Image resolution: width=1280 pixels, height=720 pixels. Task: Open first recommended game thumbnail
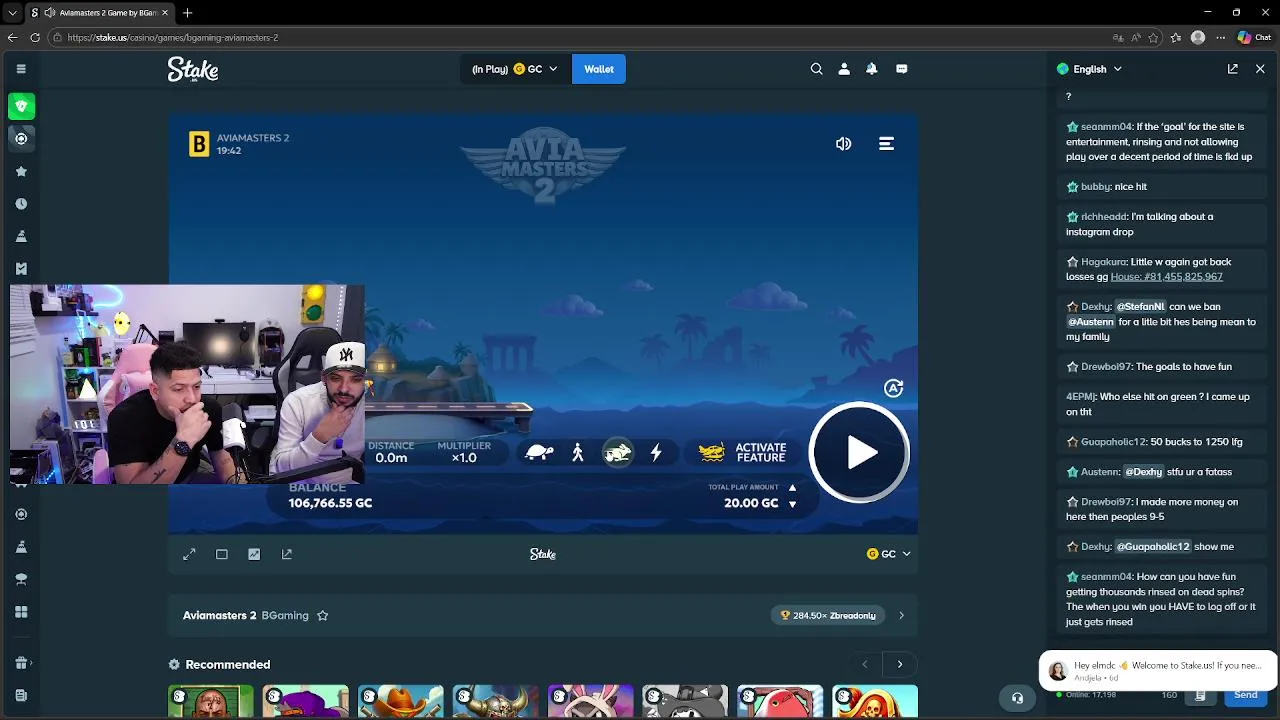[x=210, y=702]
